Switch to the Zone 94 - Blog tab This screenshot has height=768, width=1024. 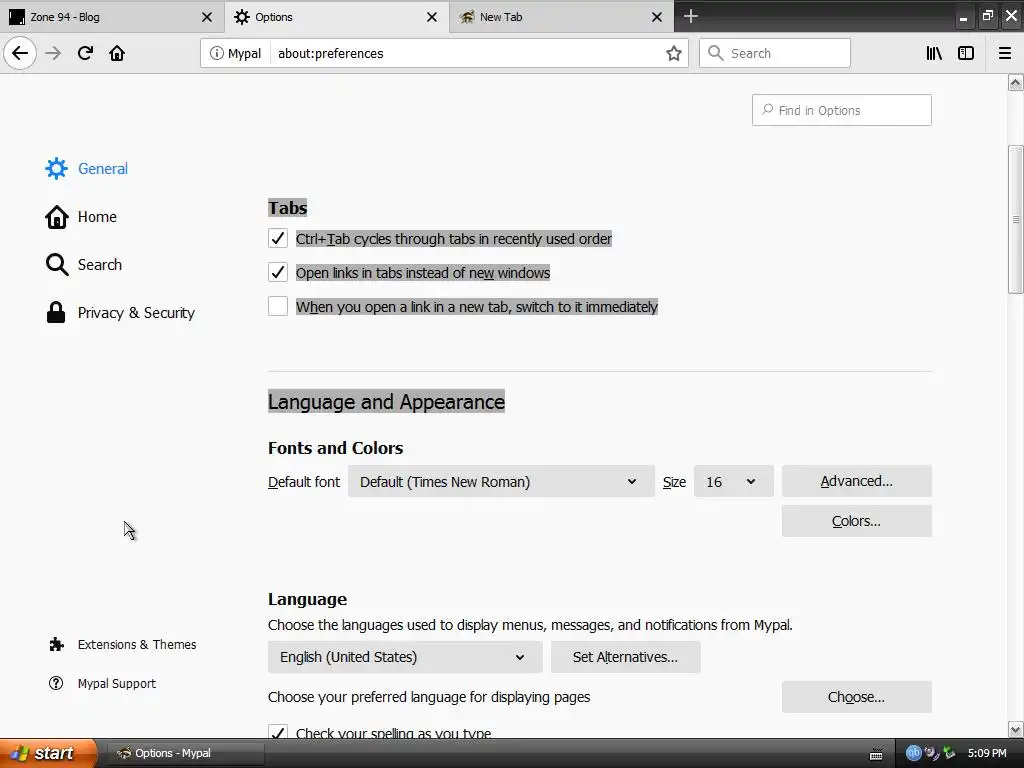(111, 17)
